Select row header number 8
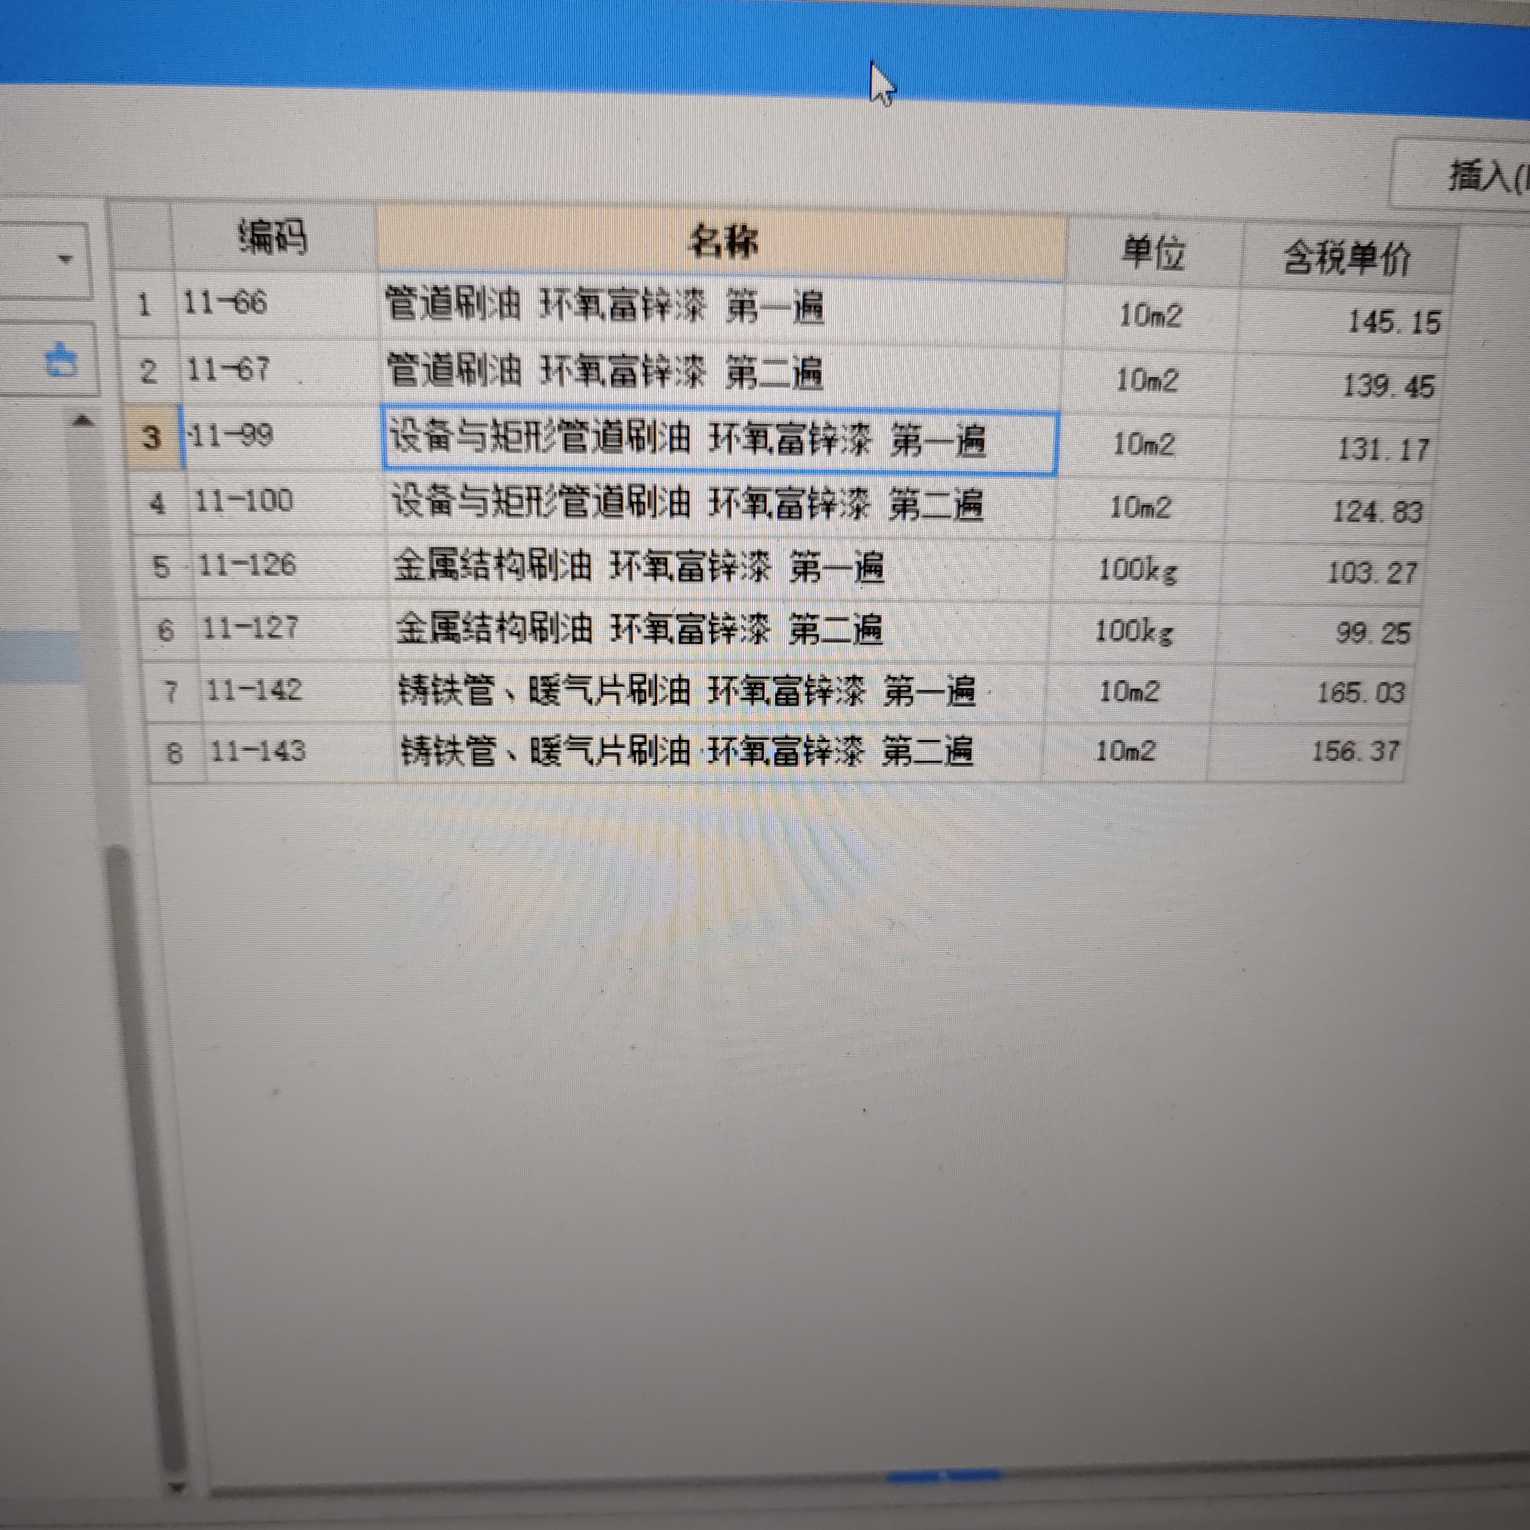1530x1530 pixels. (174, 753)
